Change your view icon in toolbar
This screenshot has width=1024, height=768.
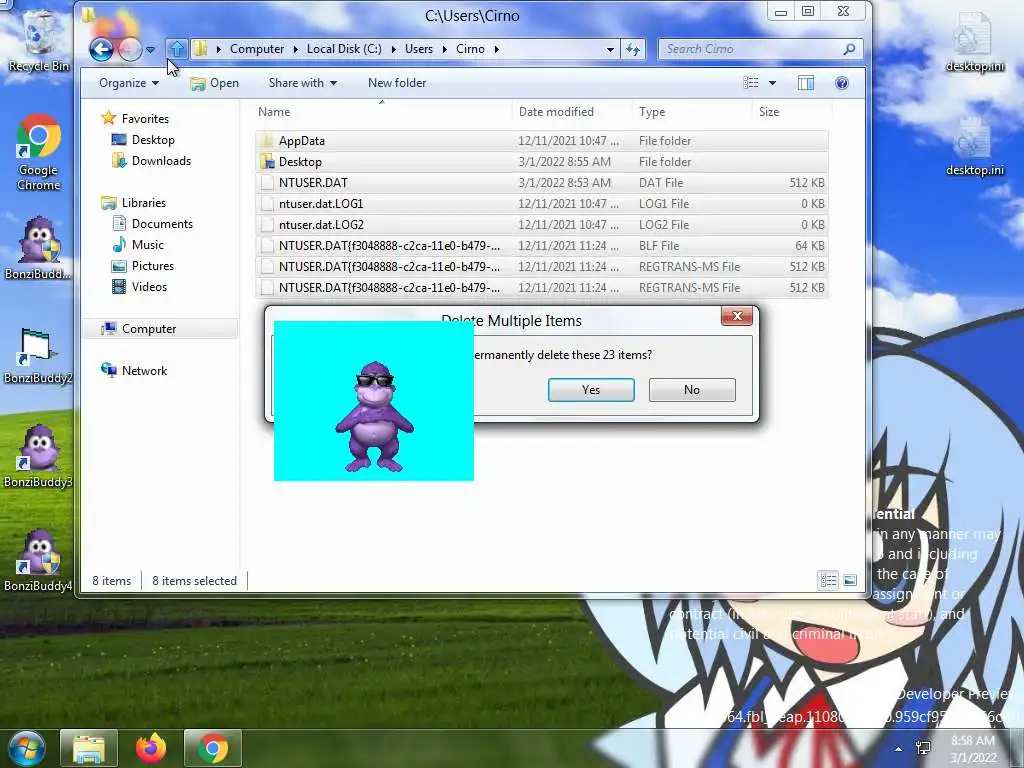click(751, 82)
